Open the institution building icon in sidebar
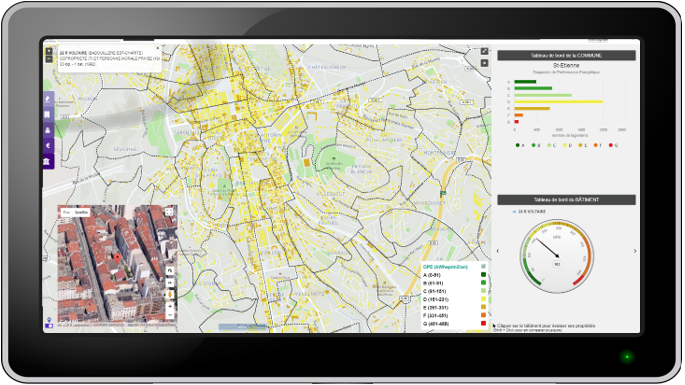 48,162
